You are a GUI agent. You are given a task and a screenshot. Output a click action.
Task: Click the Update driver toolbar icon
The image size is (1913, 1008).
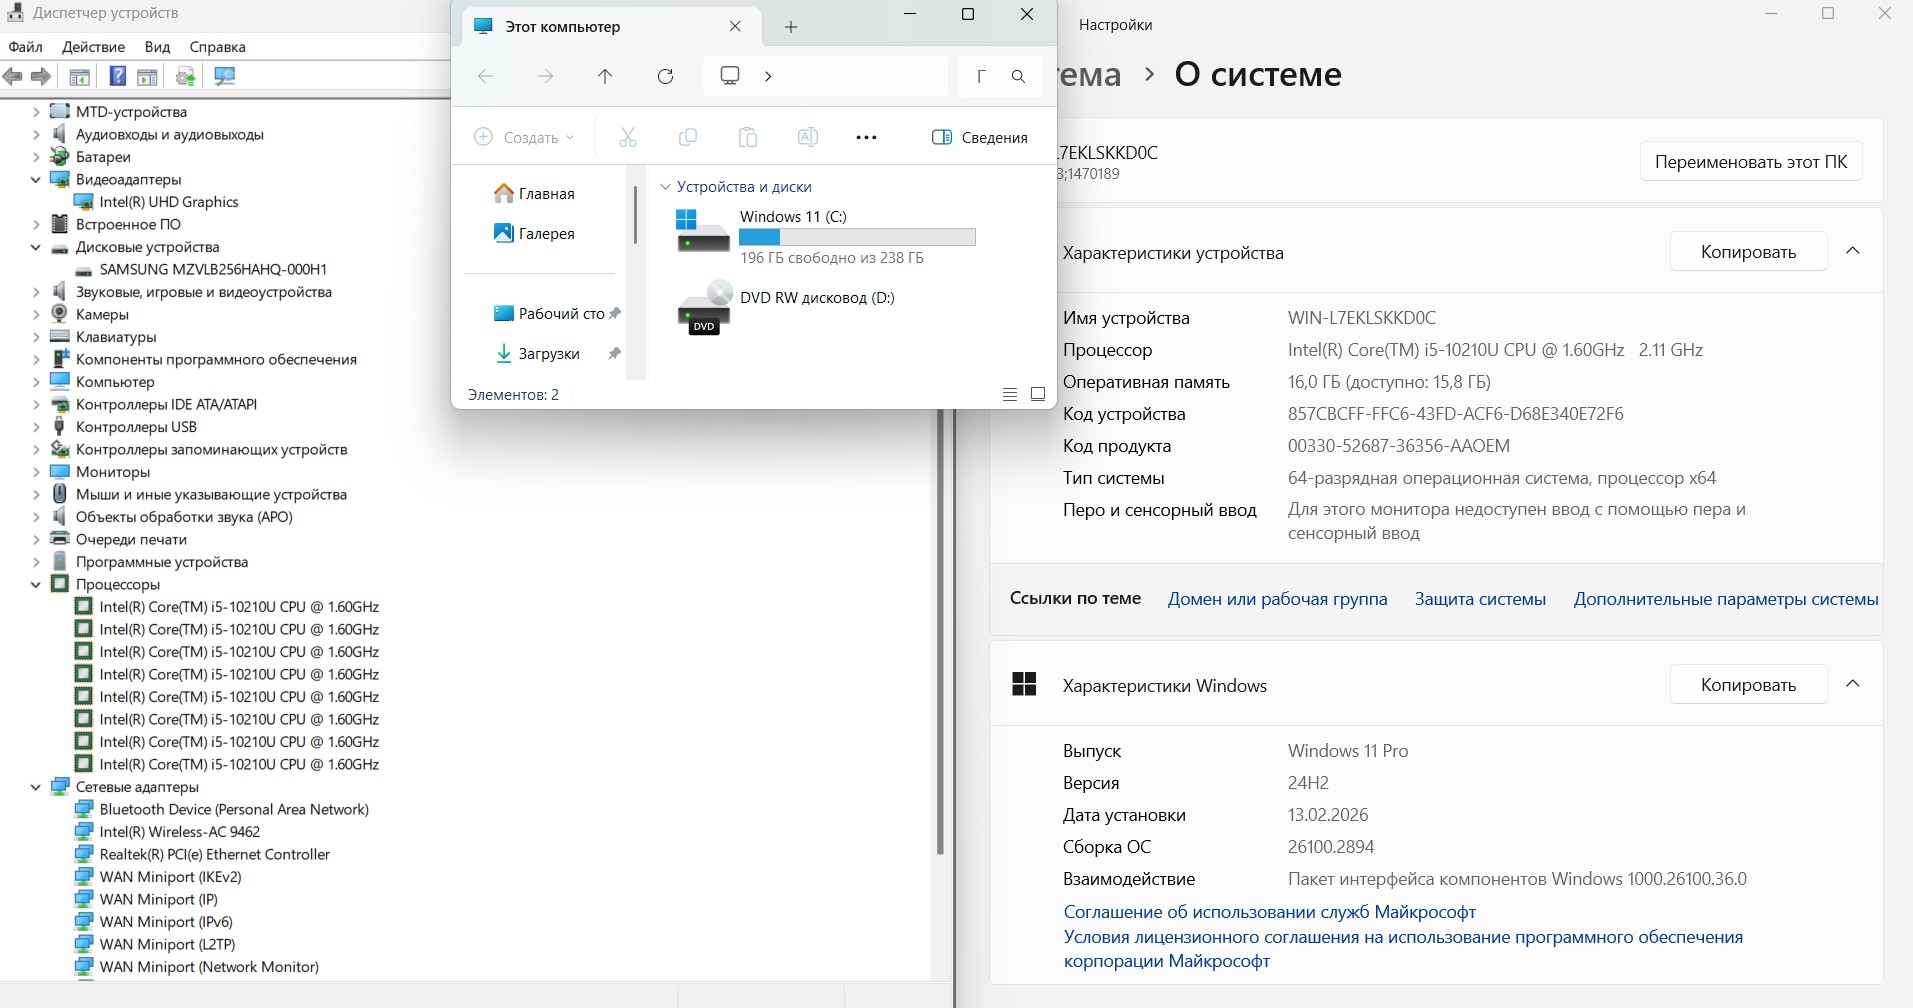185,76
